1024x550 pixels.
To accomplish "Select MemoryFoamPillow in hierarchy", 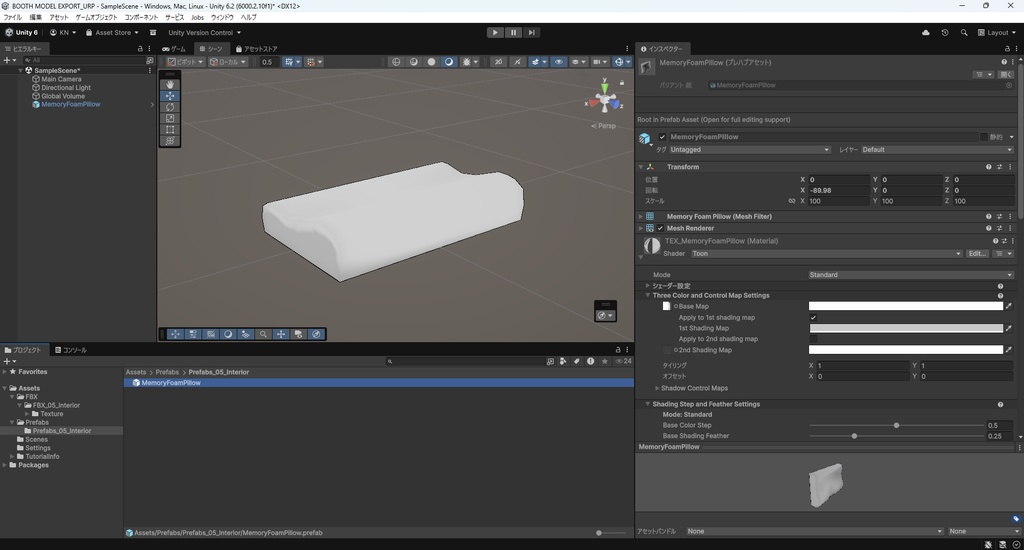I will pyautogui.click(x=71, y=105).
